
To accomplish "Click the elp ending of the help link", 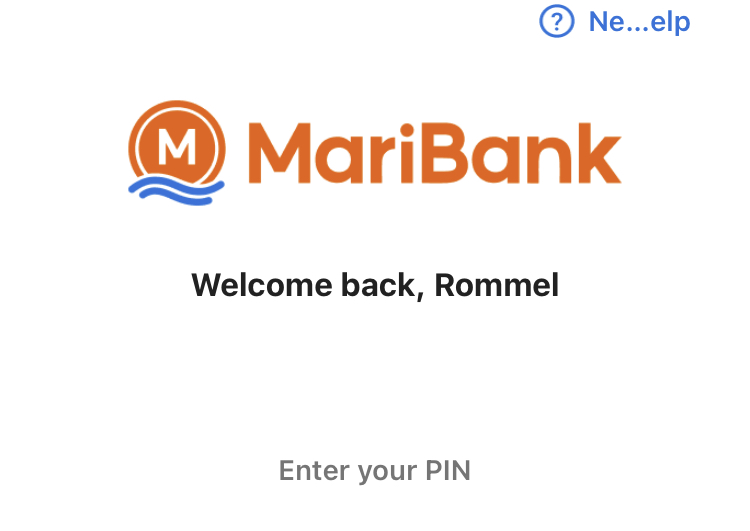I will pos(671,22).
